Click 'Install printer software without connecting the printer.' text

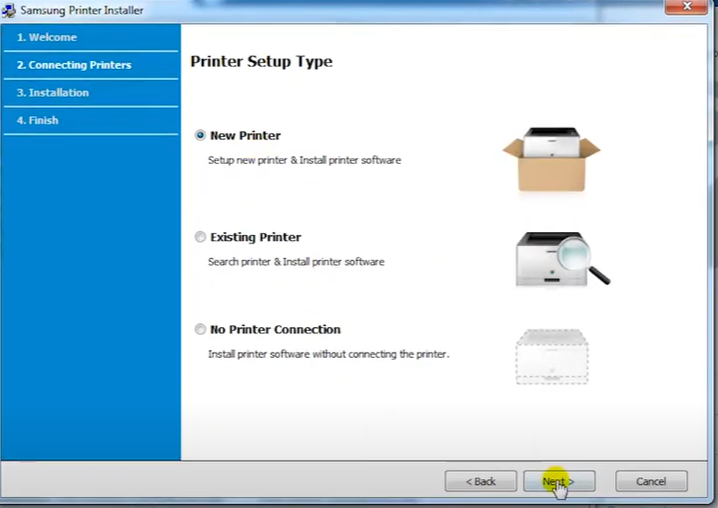pos(329,354)
